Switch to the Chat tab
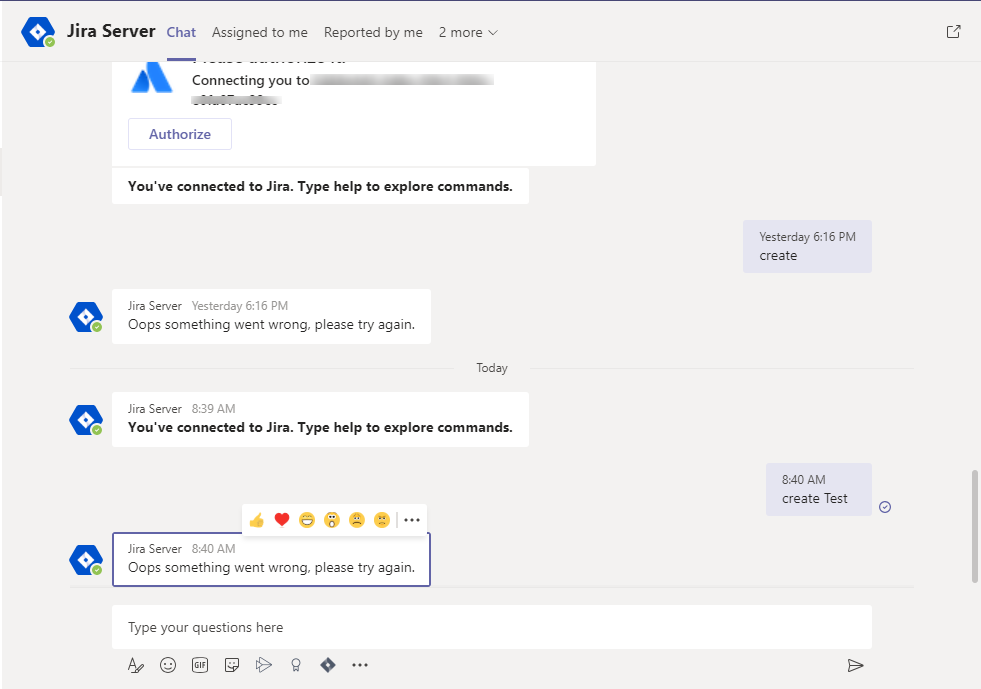 click(x=181, y=33)
